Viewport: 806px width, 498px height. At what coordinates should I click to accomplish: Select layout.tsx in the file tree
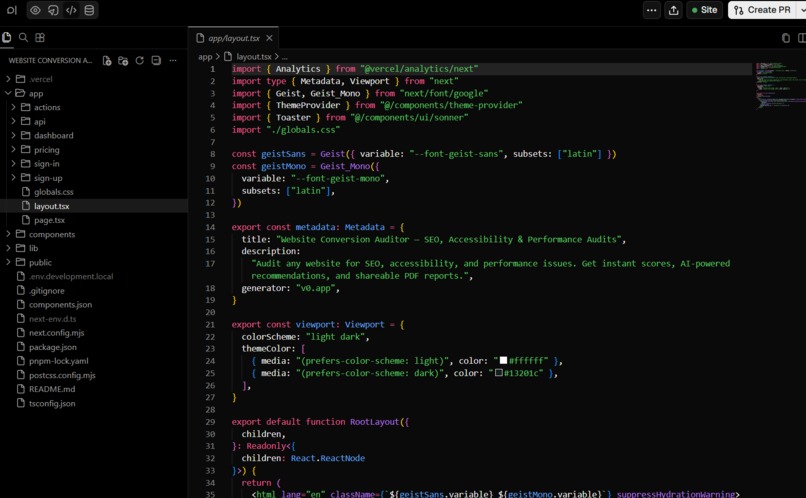tap(51, 206)
